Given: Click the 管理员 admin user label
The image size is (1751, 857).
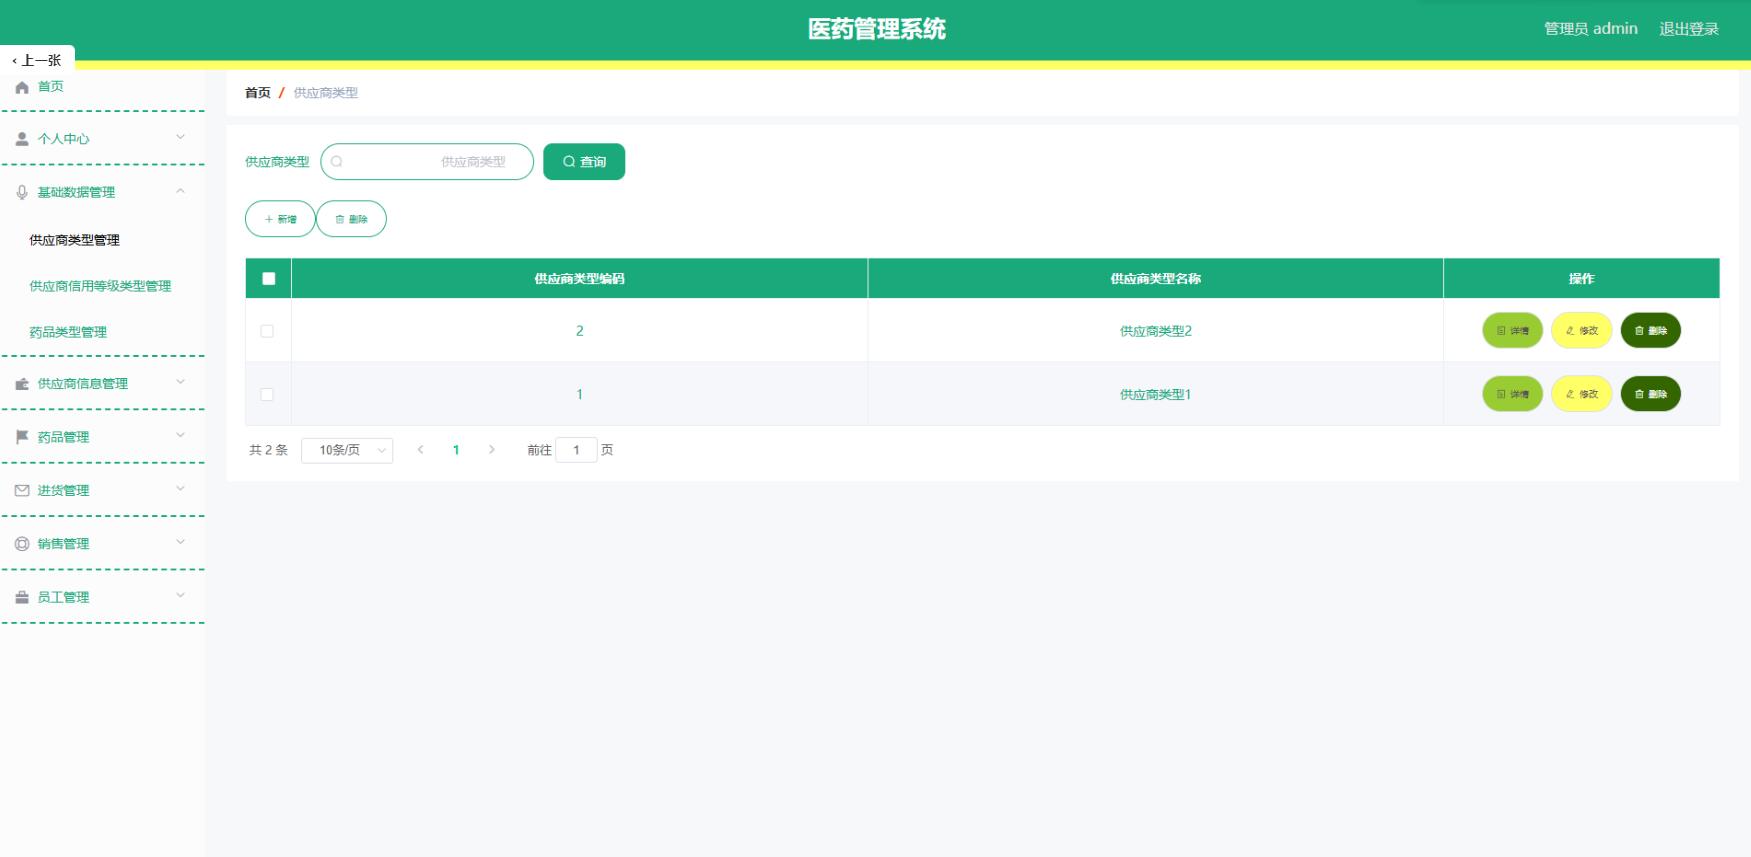Looking at the screenshot, I should (x=1590, y=29).
